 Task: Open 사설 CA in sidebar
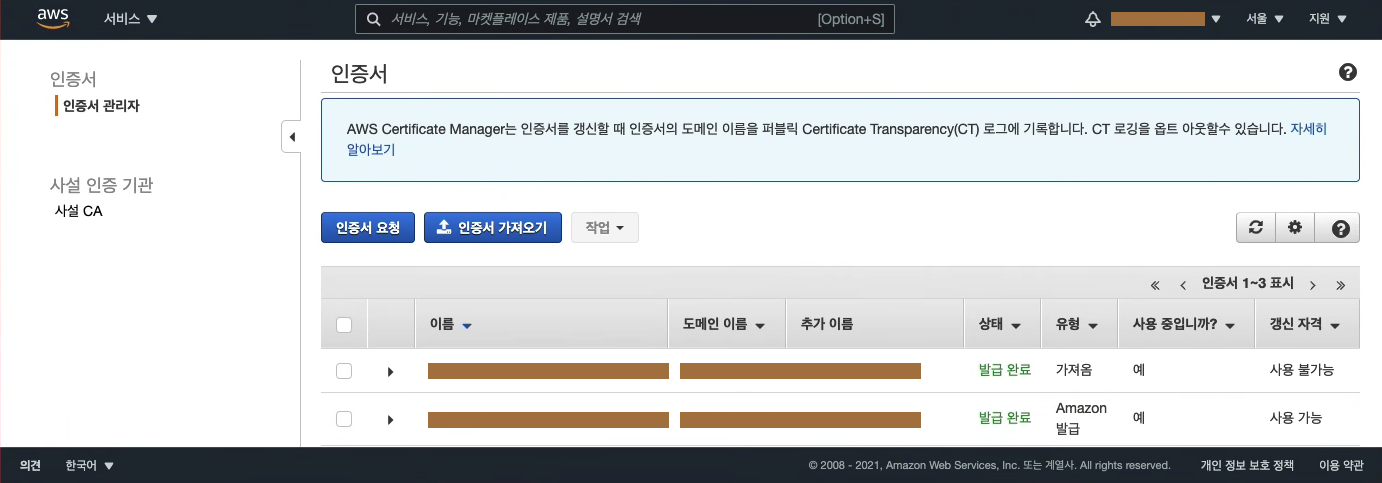(79, 212)
